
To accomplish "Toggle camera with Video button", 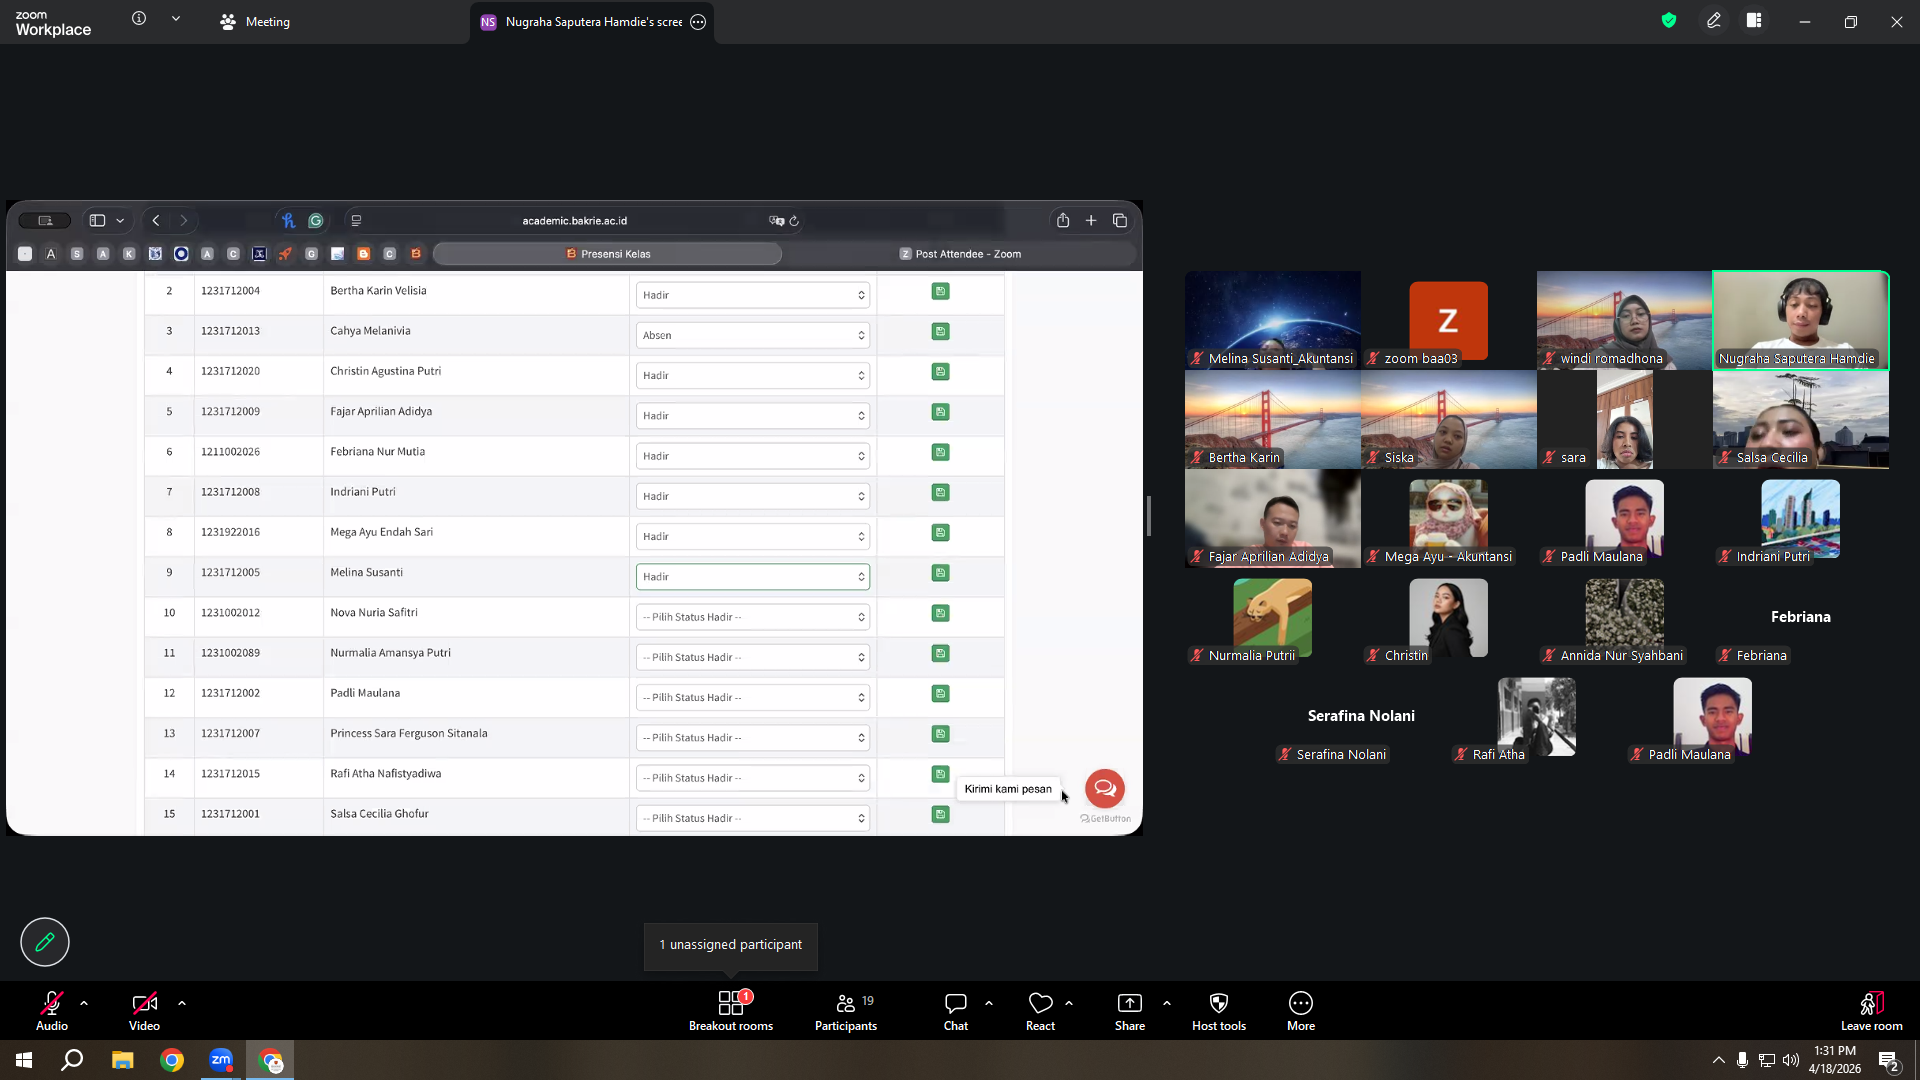I will pos(144,1011).
